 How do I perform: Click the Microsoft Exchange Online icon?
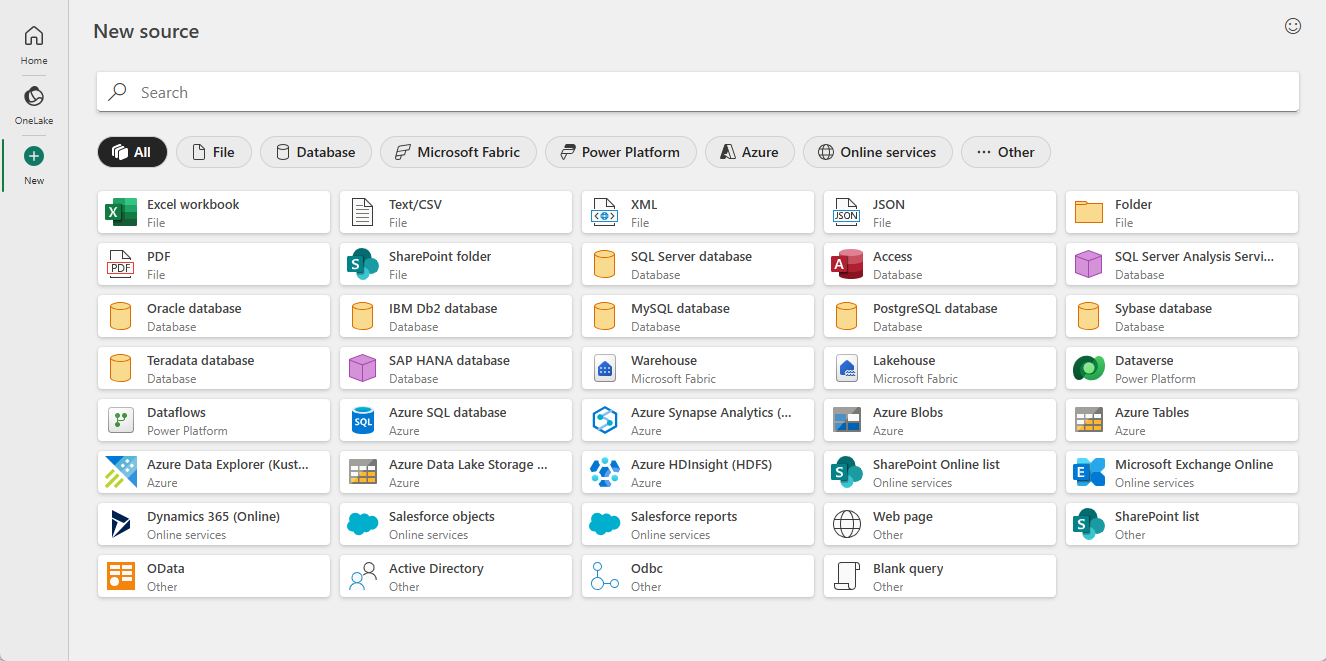pos(1088,472)
